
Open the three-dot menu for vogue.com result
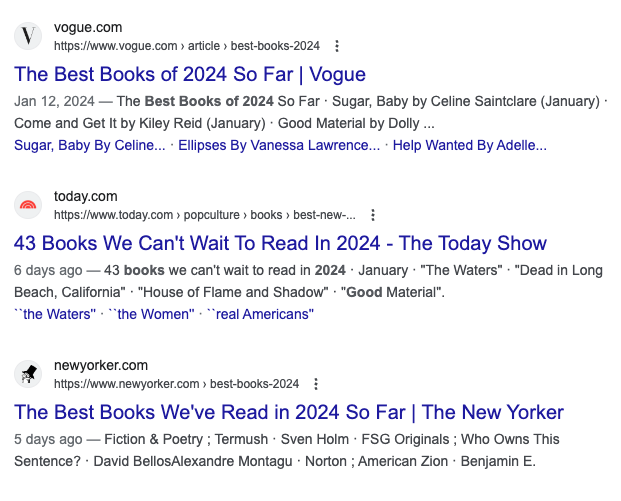[x=337, y=46]
